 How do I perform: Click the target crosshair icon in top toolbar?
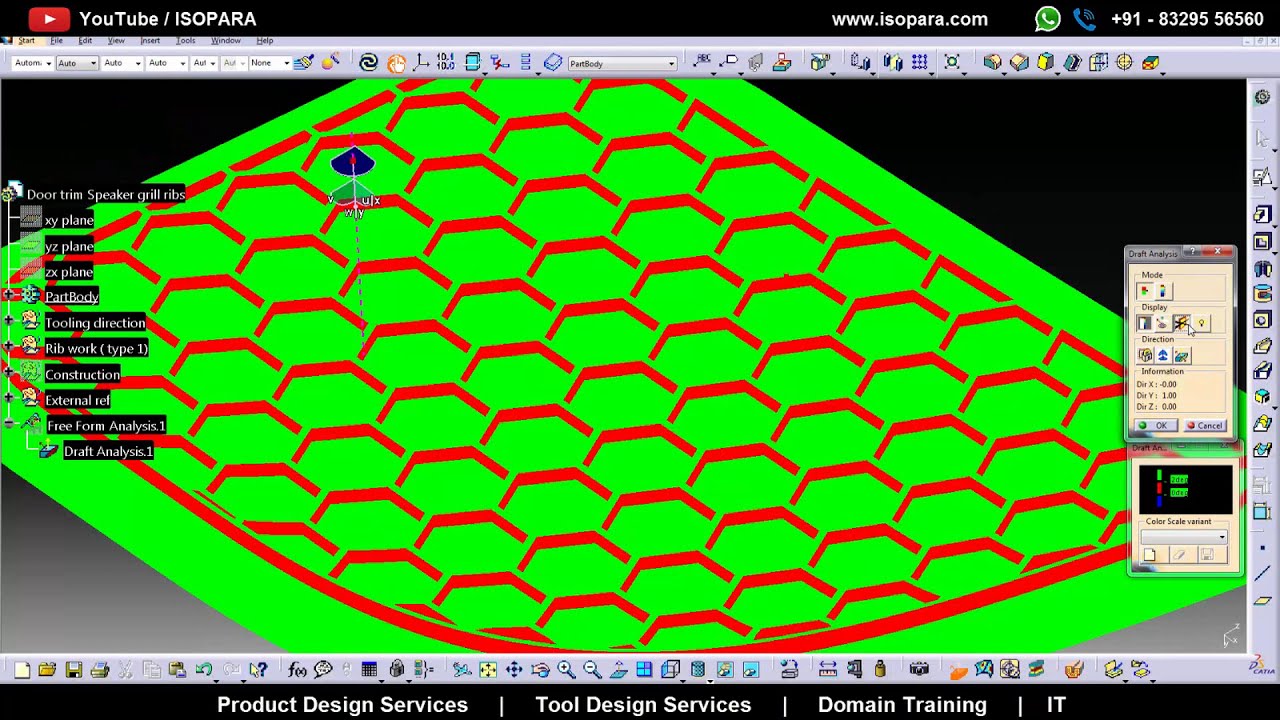pos(1124,63)
